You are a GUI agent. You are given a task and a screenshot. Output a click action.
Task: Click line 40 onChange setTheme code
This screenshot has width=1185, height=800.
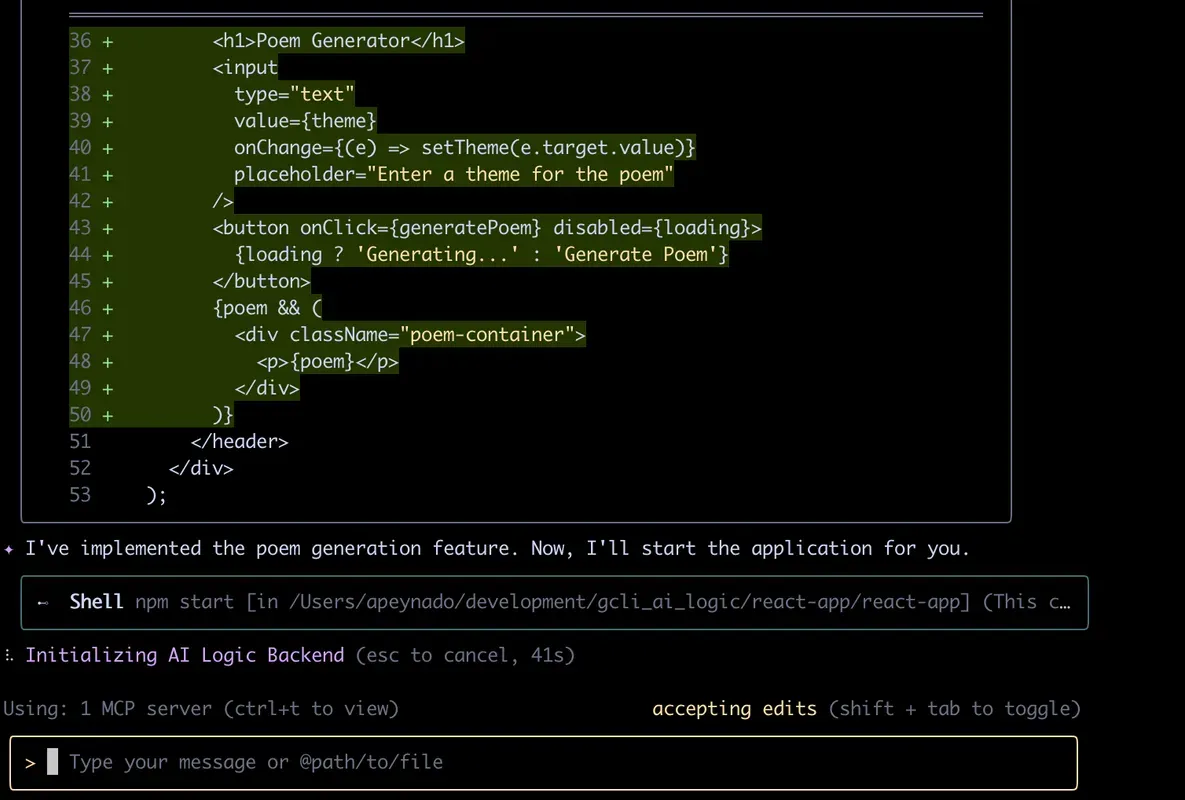(464, 147)
